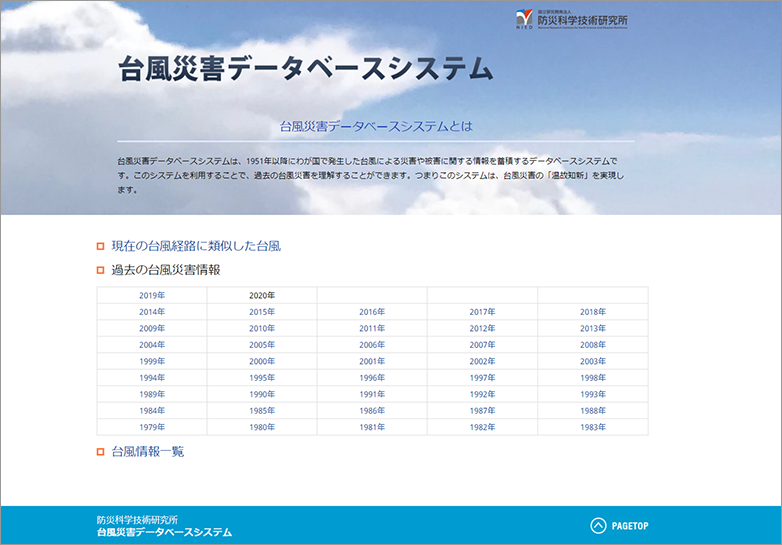Open typhoons similar to current track link
Viewport: 782px width, 545px height.
tap(195, 245)
